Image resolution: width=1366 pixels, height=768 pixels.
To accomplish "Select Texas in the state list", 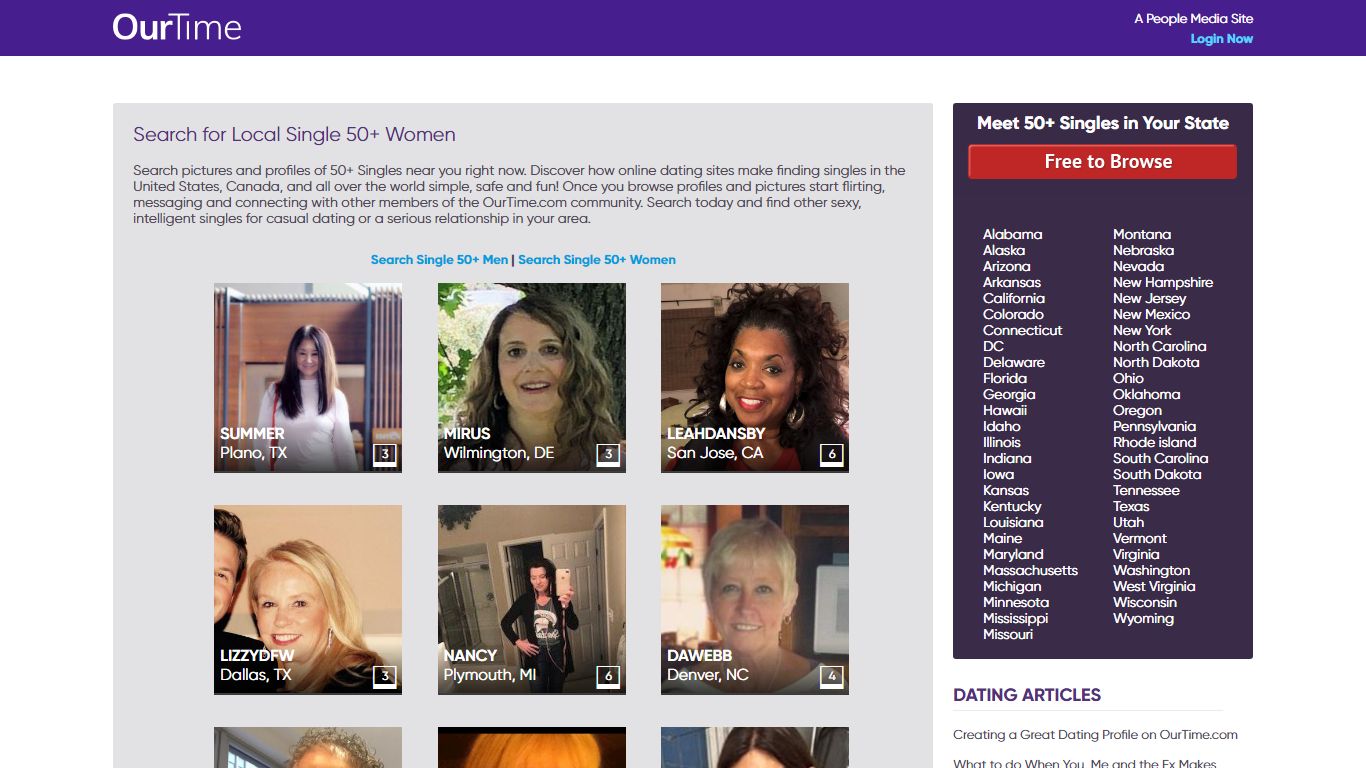I will 1131,506.
